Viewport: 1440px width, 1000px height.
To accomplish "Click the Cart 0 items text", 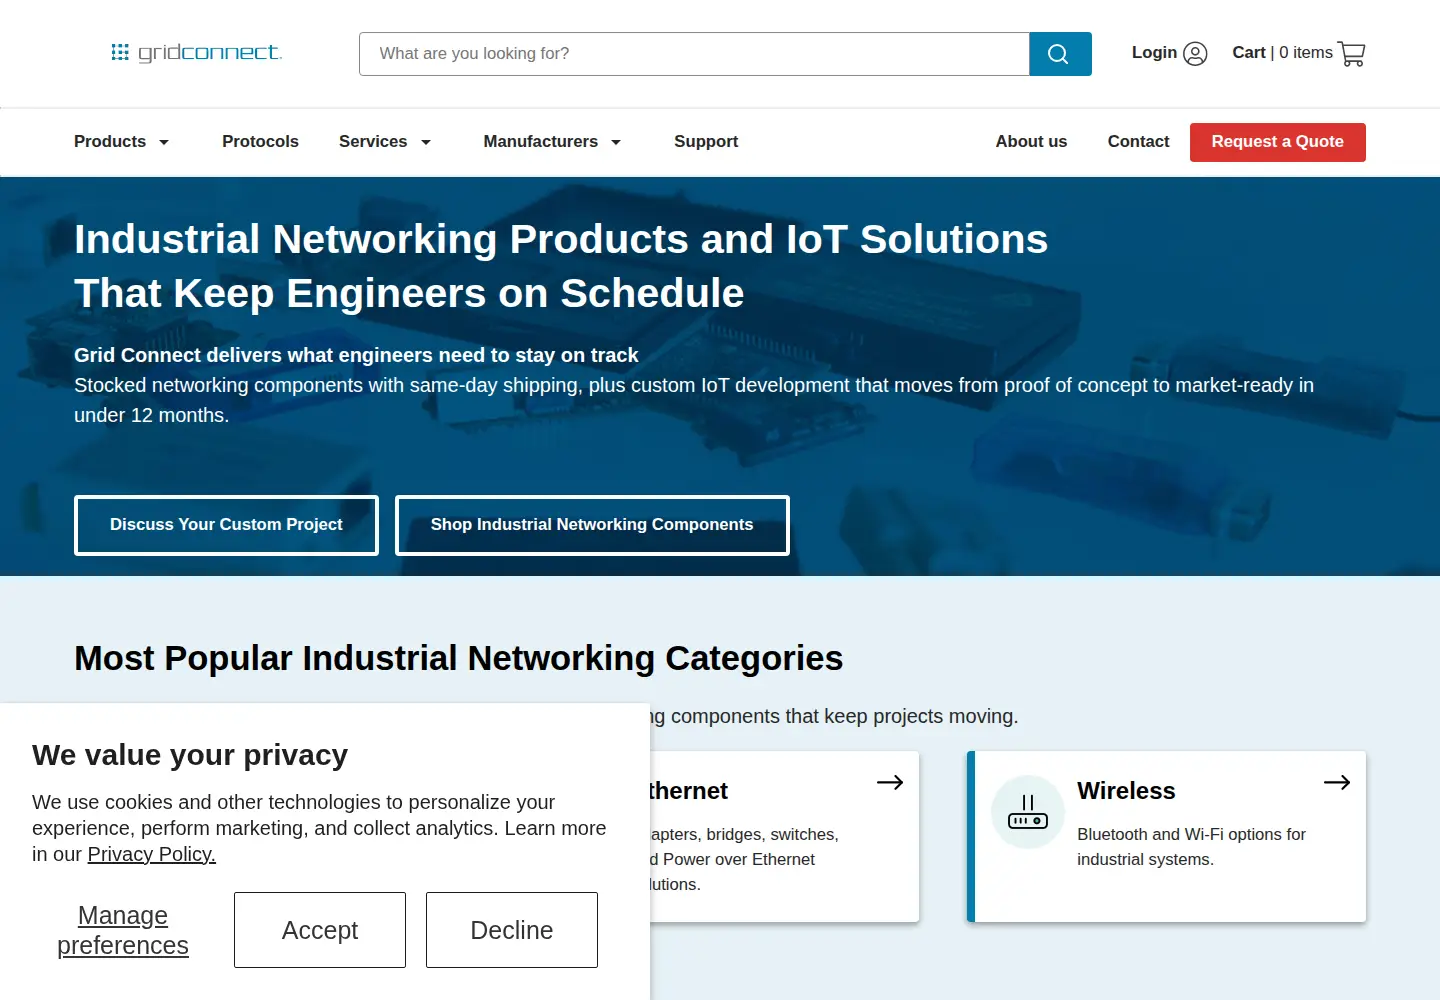I will click(1282, 53).
